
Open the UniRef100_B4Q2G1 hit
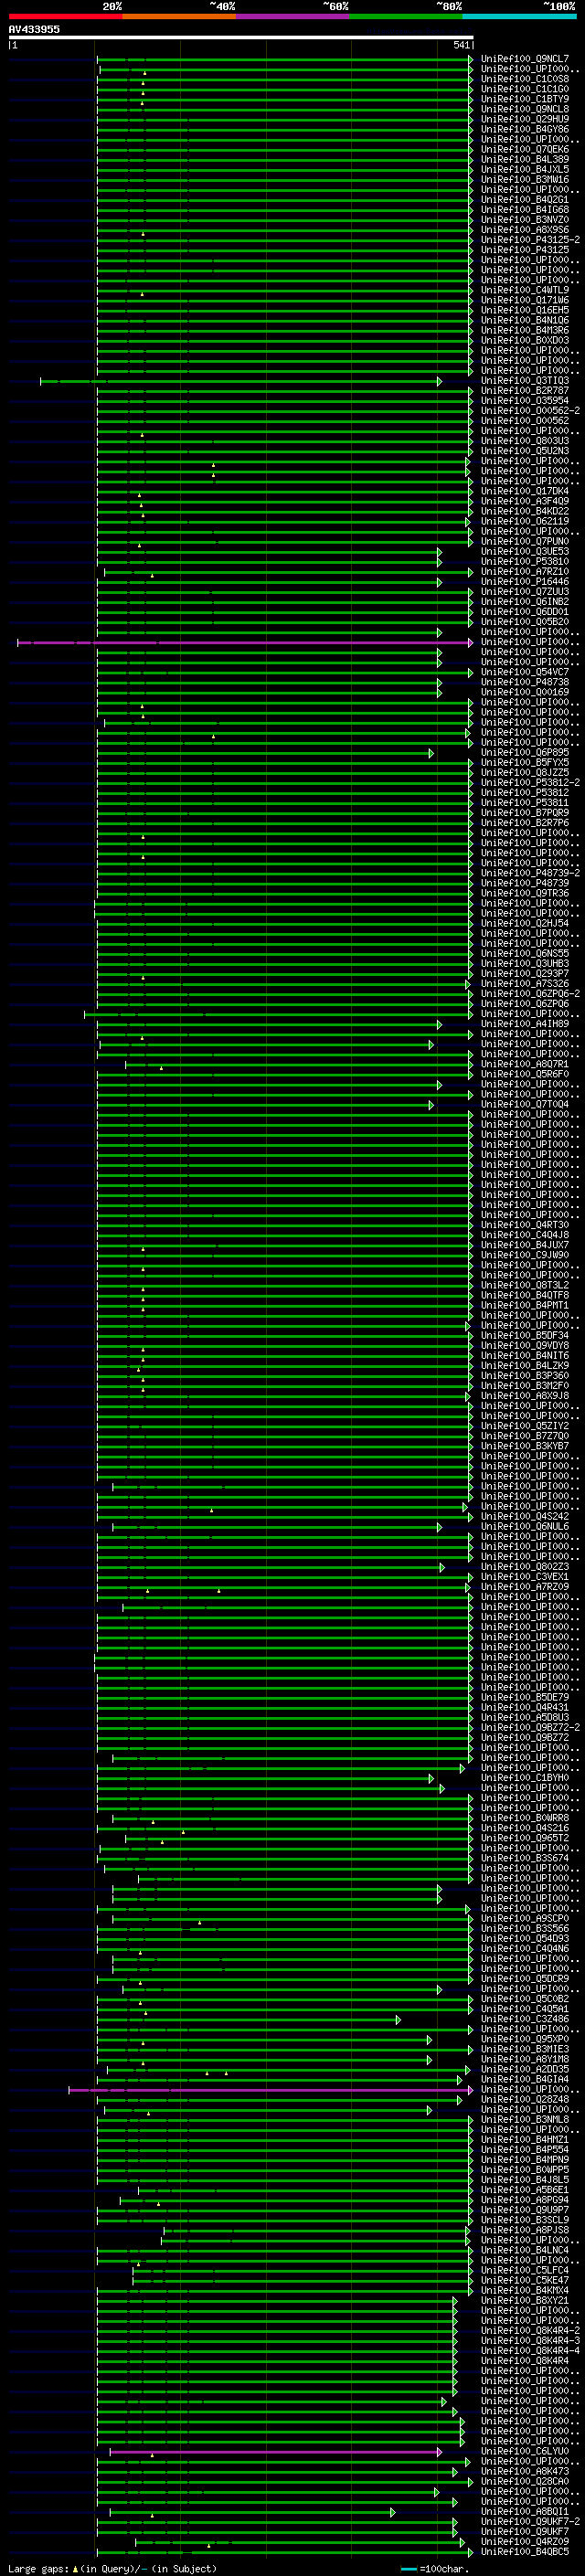tap(524, 200)
